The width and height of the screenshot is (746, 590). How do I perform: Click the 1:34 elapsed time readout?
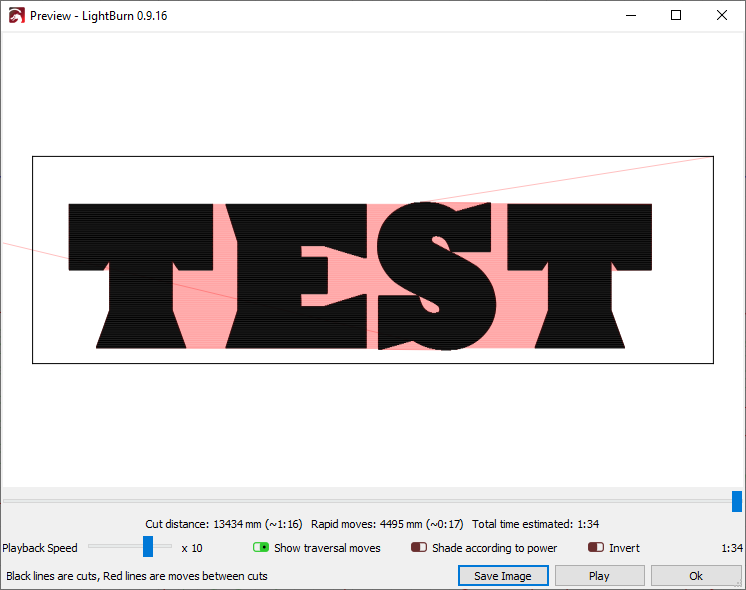click(732, 548)
